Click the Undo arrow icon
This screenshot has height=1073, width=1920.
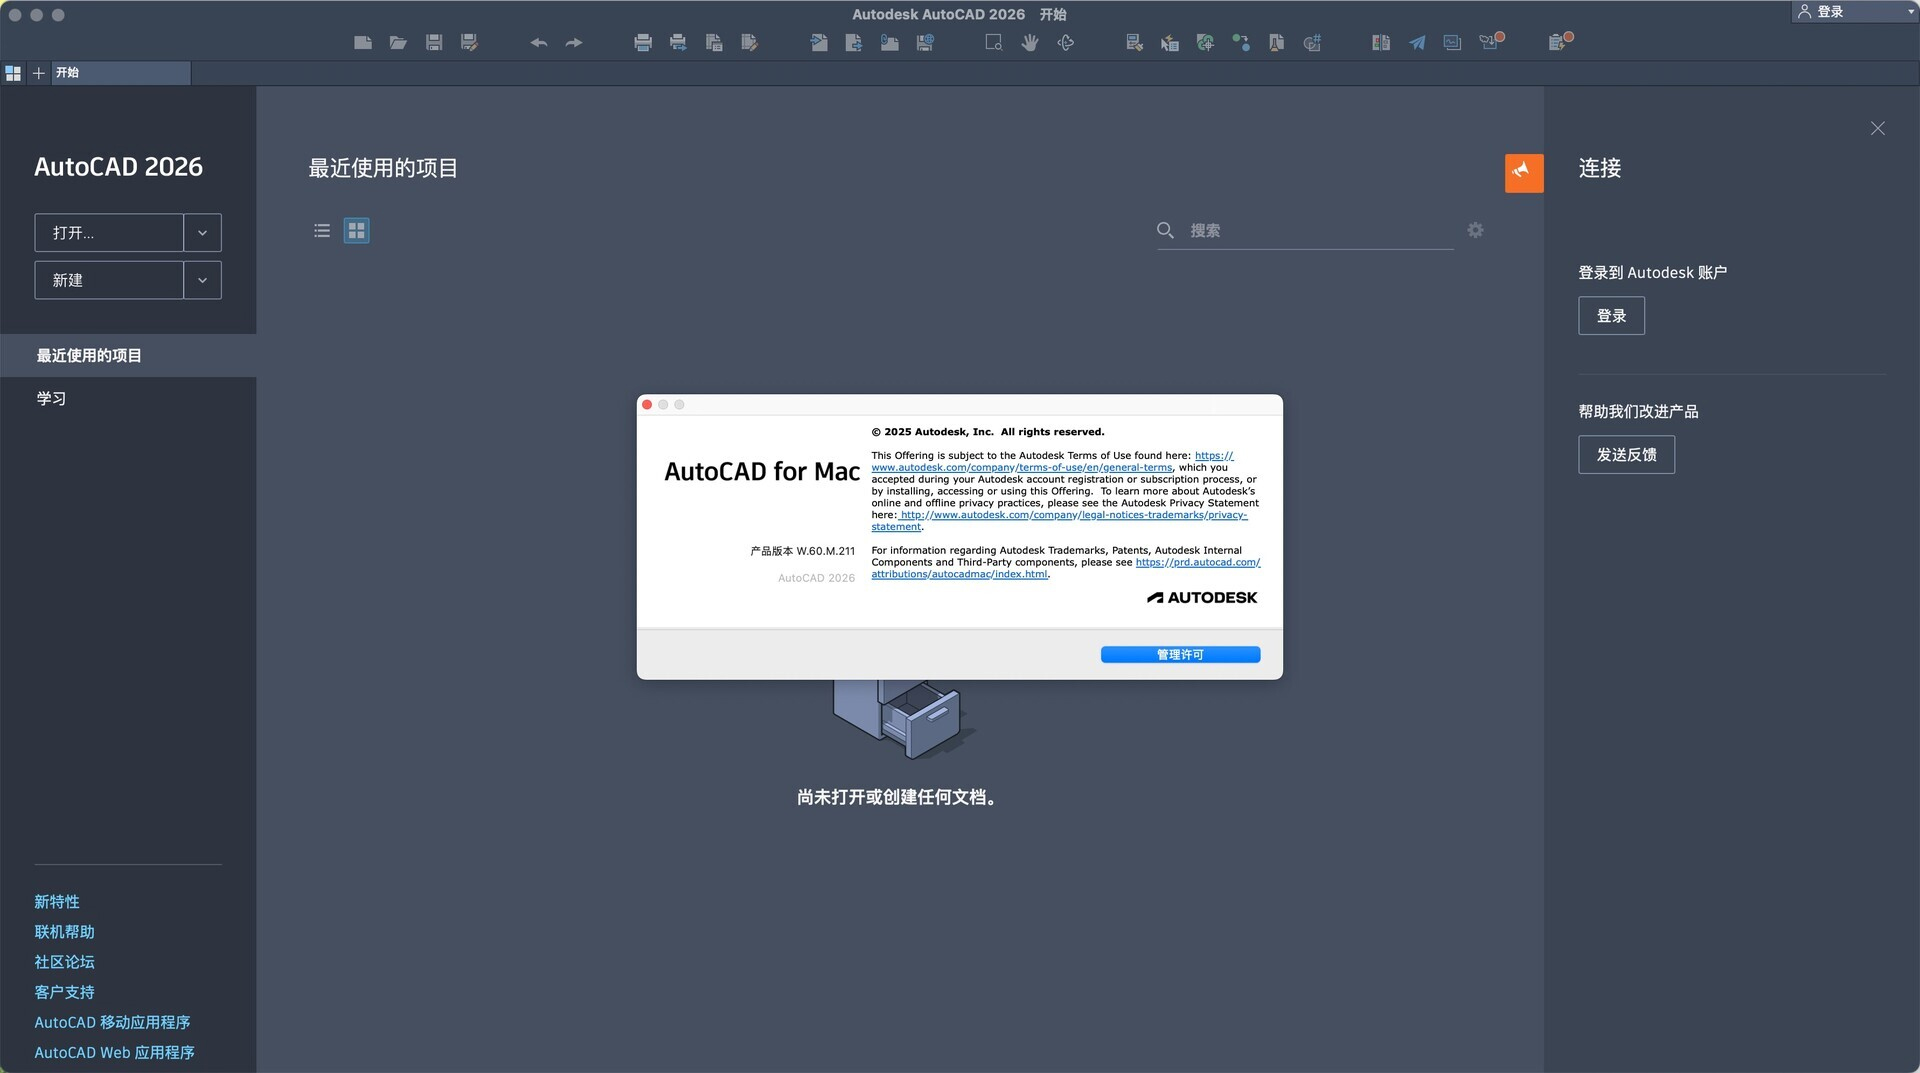539,42
